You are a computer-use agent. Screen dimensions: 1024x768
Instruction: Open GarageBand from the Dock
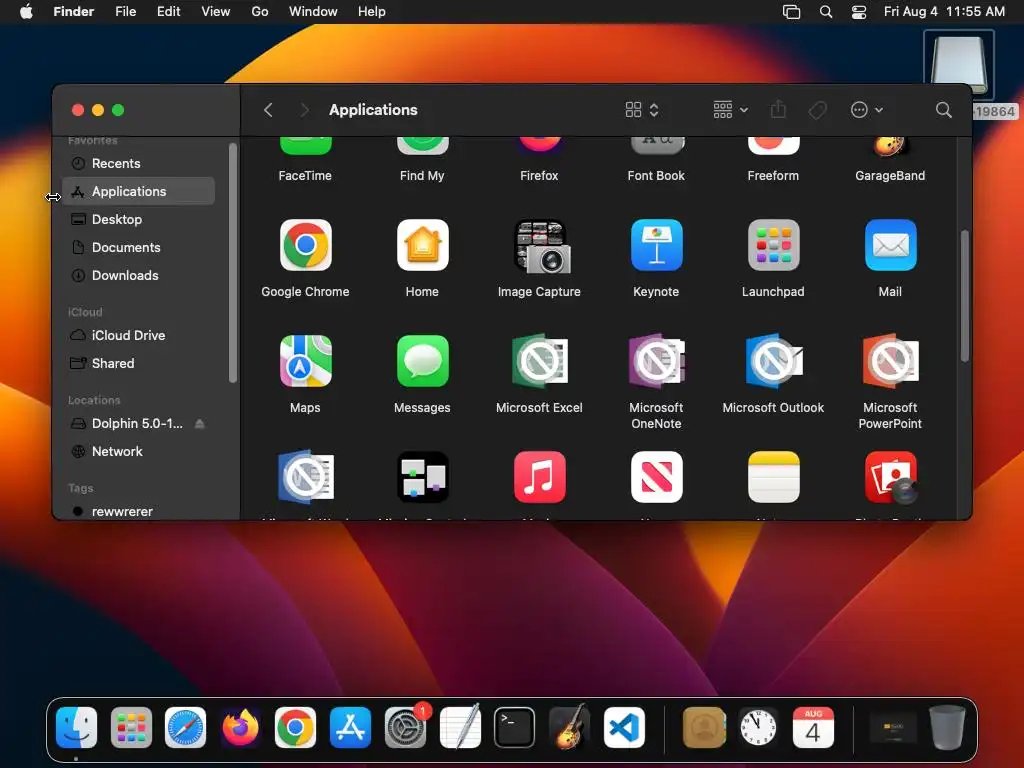pos(569,728)
